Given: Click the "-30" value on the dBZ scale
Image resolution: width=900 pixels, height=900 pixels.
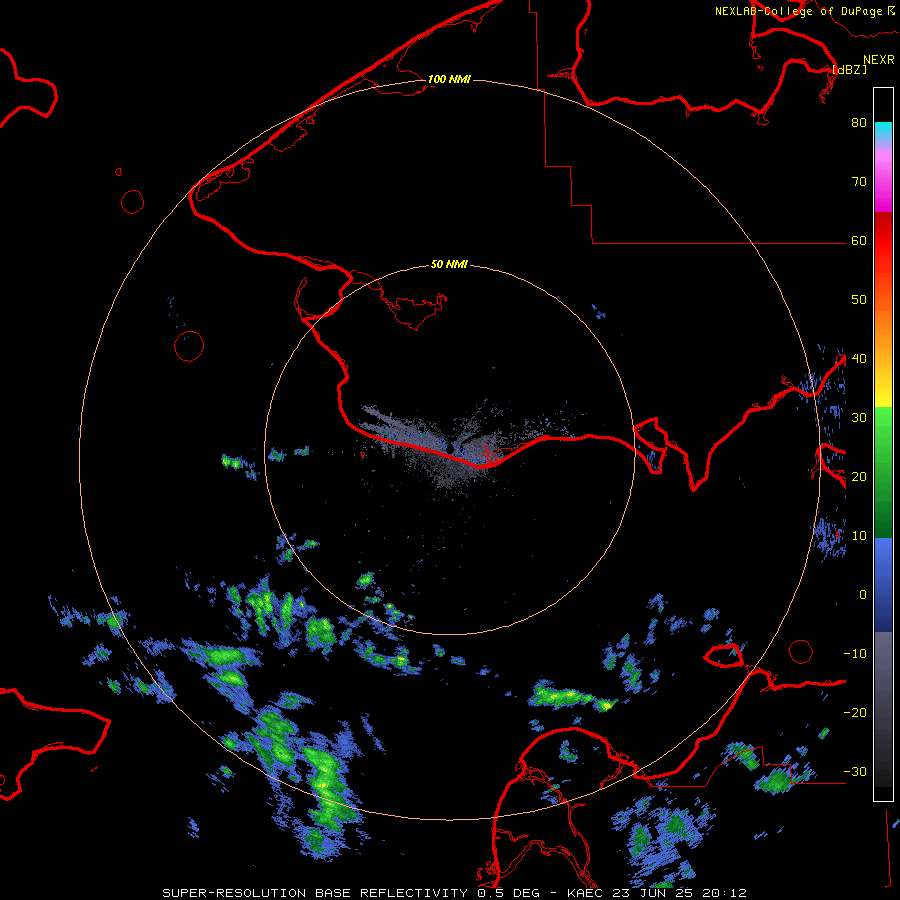Looking at the screenshot, I should (855, 771).
